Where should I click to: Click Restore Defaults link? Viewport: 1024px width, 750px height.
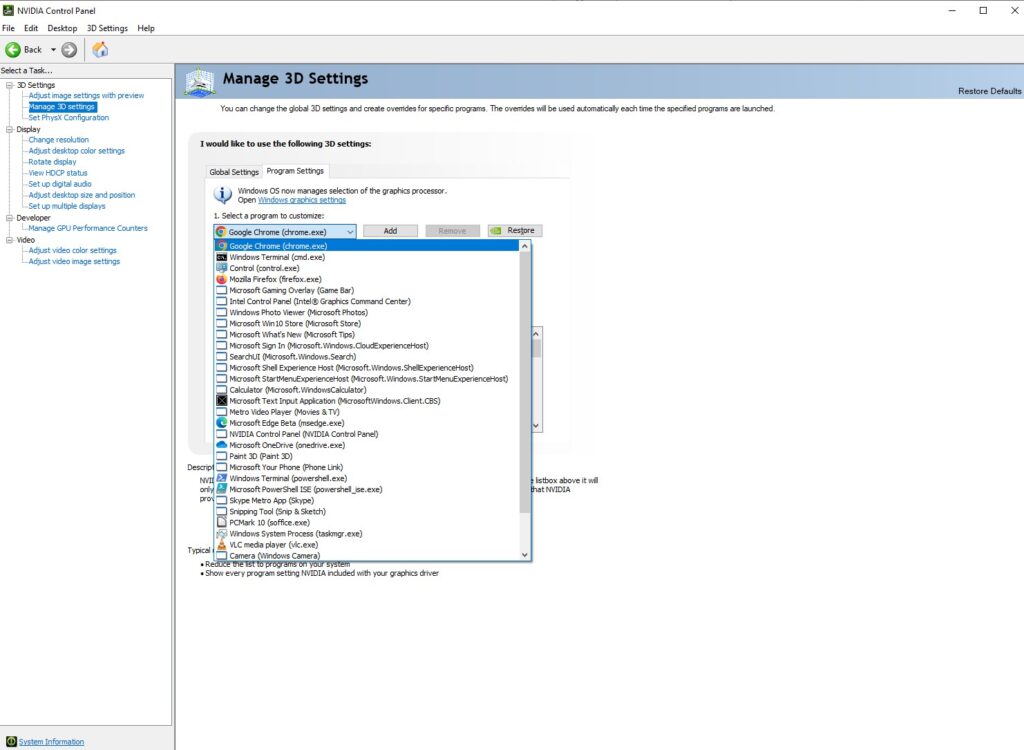(989, 91)
